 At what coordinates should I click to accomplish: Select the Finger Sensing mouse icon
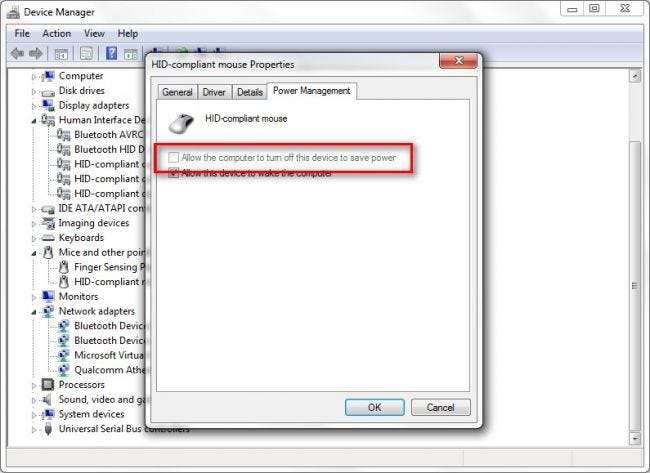pos(63,267)
